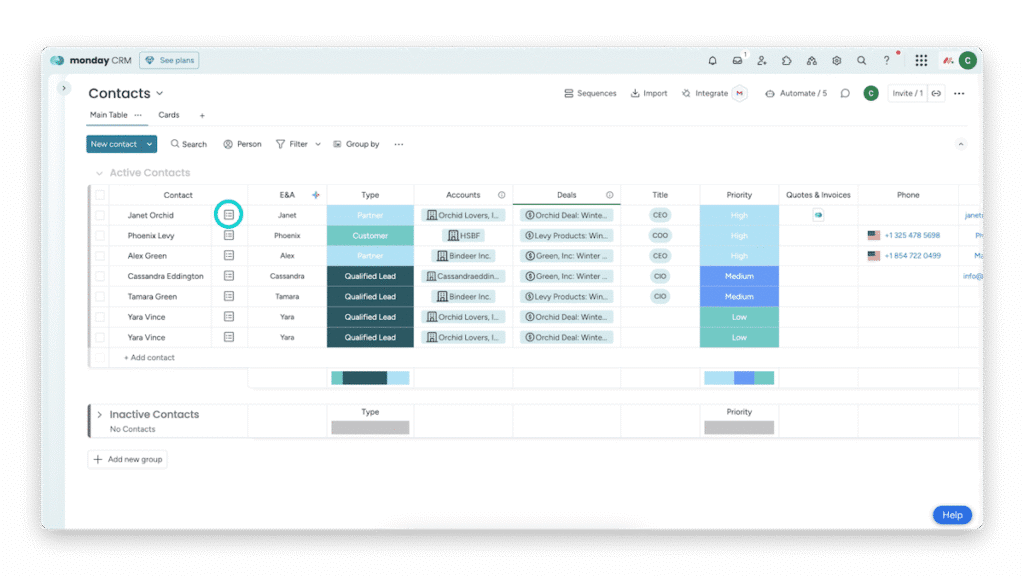Expand the Inactive Contacts group
This screenshot has height=576, width=1024.
tap(99, 415)
